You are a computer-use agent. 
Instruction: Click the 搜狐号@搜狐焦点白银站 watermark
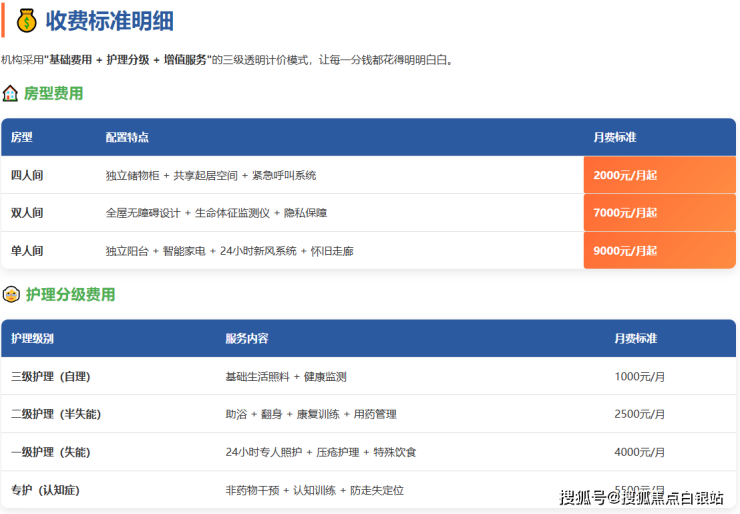[641, 497]
